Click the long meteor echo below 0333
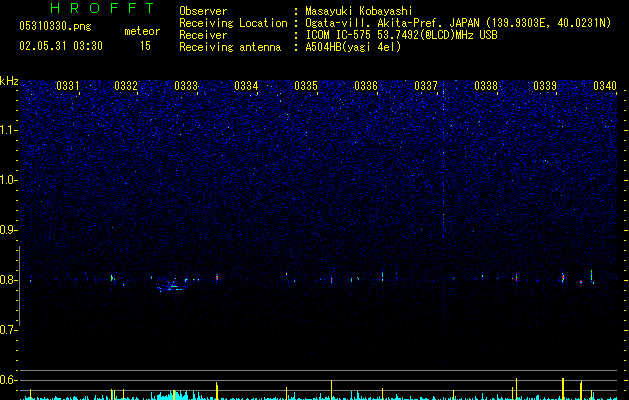The image size is (629, 400). click(172, 287)
